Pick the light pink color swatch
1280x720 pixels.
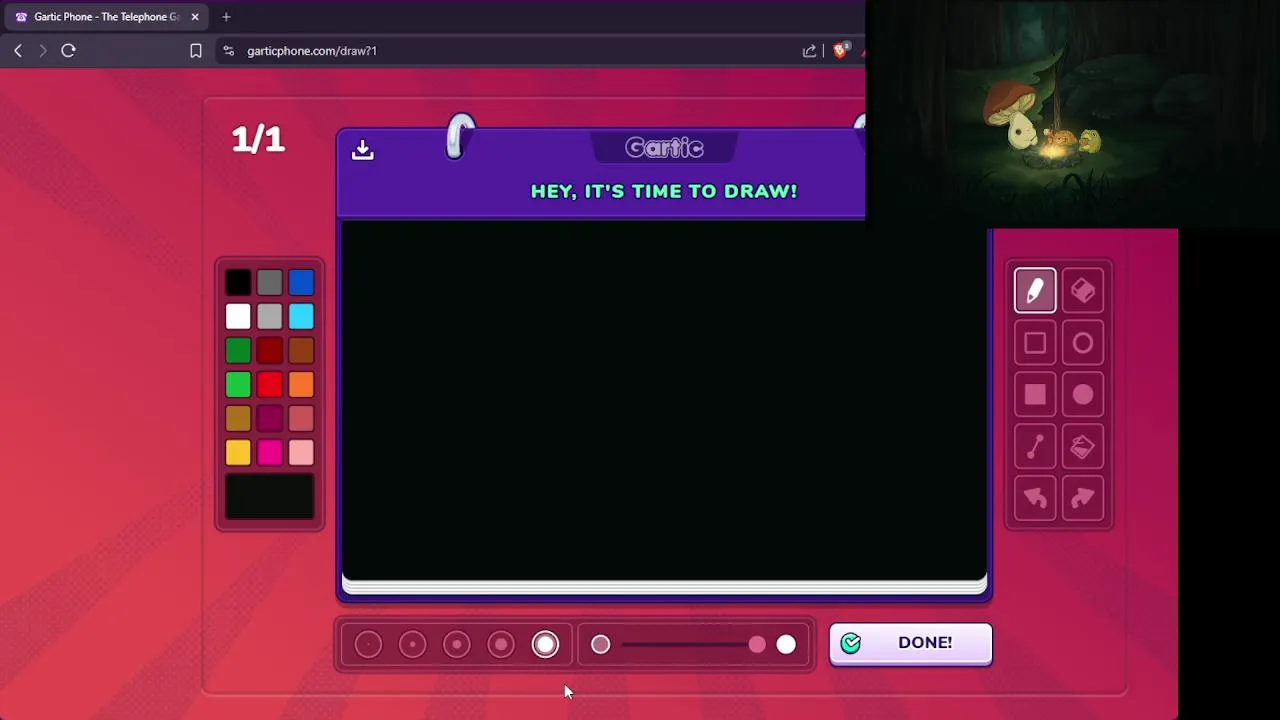(x=301, y=453)
